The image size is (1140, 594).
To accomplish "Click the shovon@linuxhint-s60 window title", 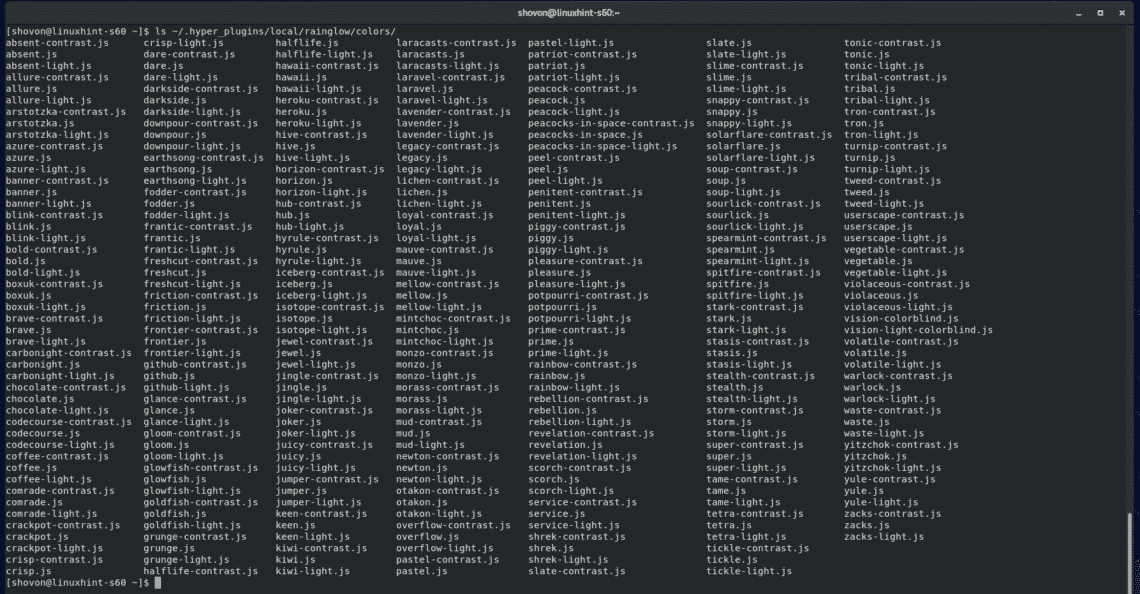I will pos(569,12).
